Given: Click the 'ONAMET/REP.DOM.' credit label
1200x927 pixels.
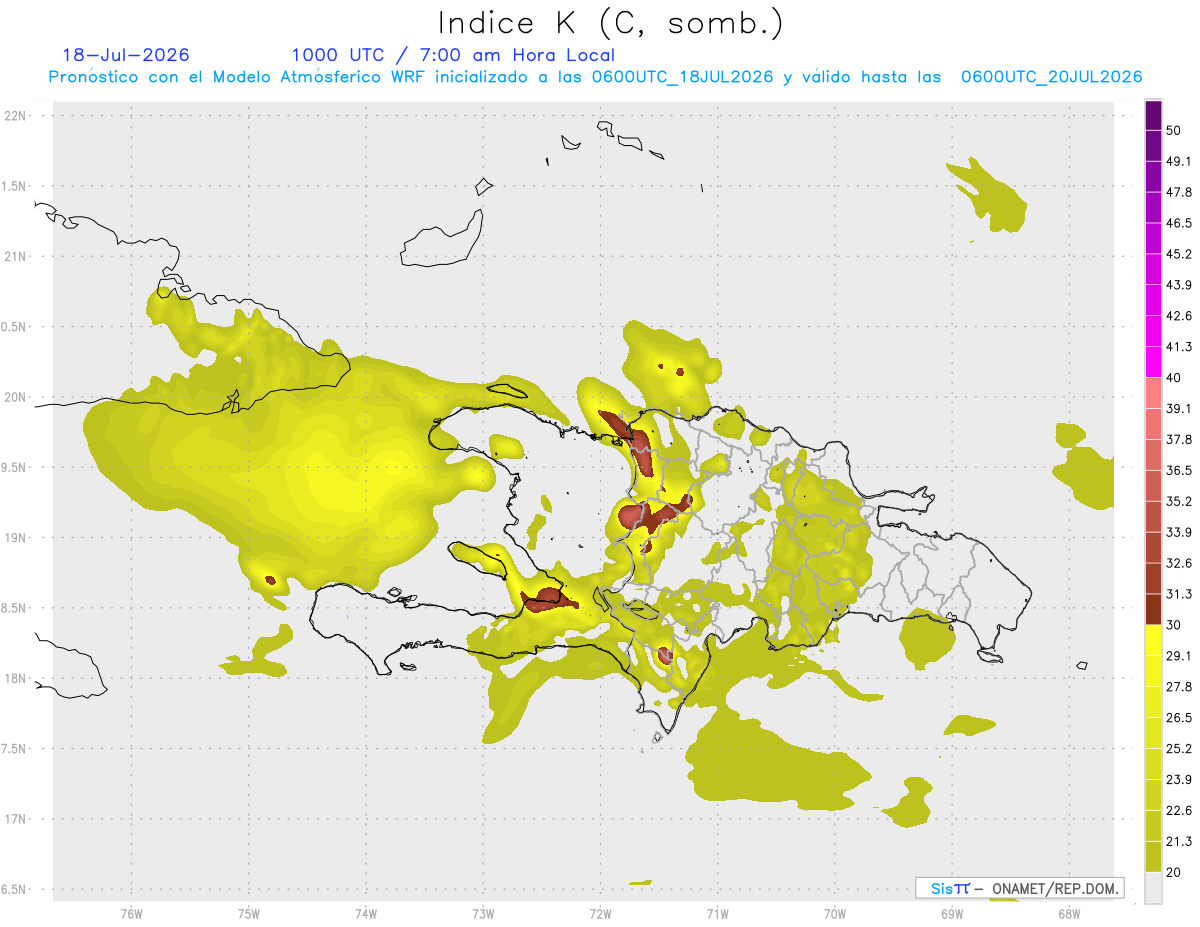Looking at the screenshot, I should coord(1055,888).
